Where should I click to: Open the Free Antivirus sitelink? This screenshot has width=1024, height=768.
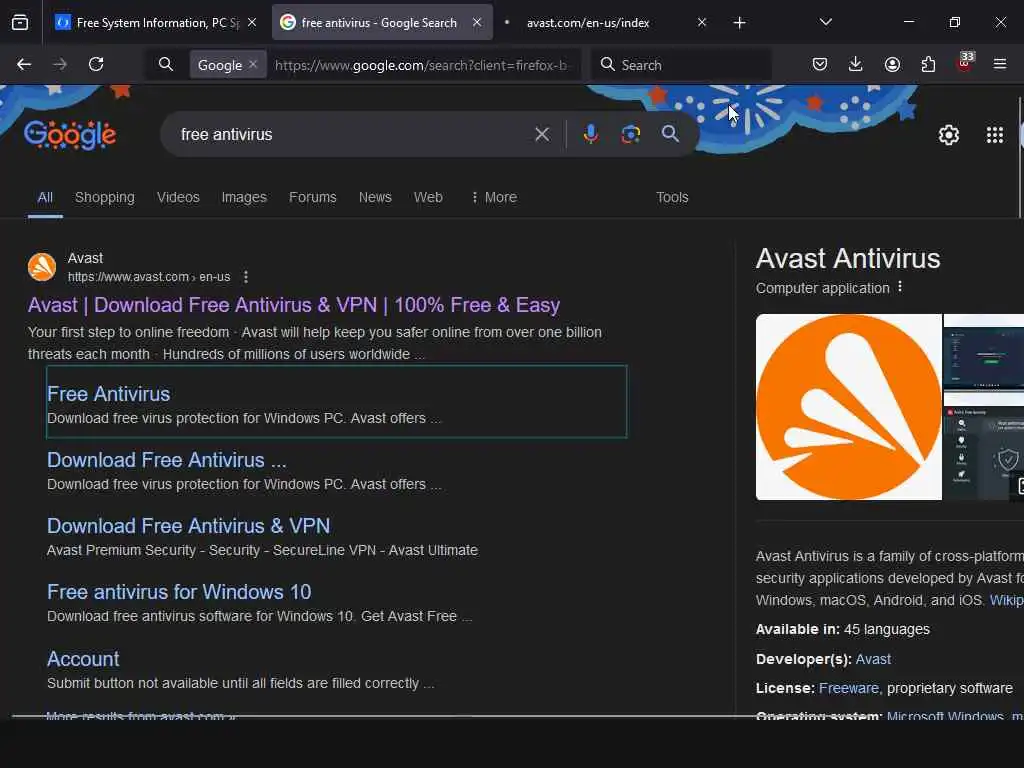(x=108, y=394)
